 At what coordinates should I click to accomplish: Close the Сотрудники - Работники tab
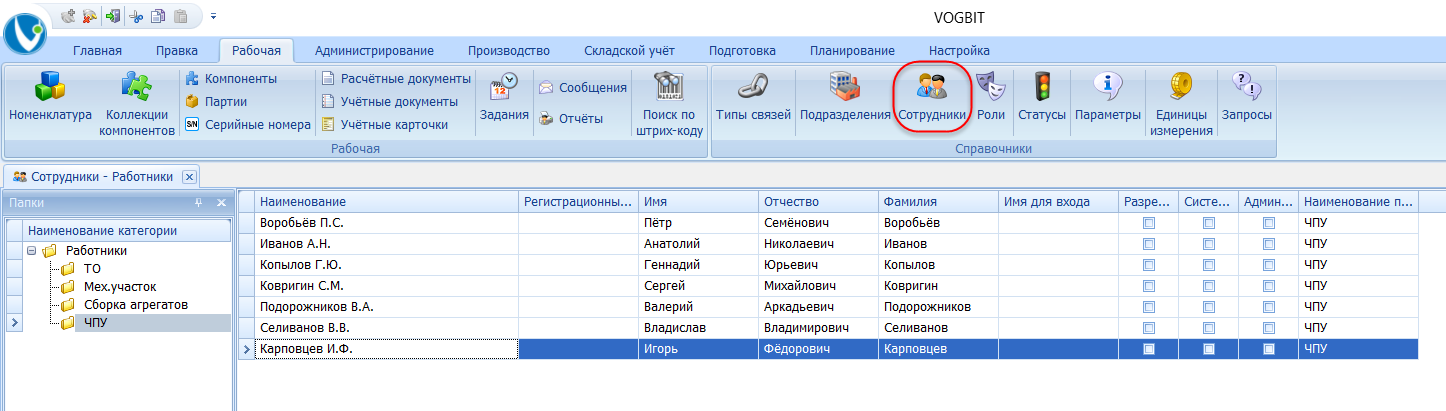[189, 177]
